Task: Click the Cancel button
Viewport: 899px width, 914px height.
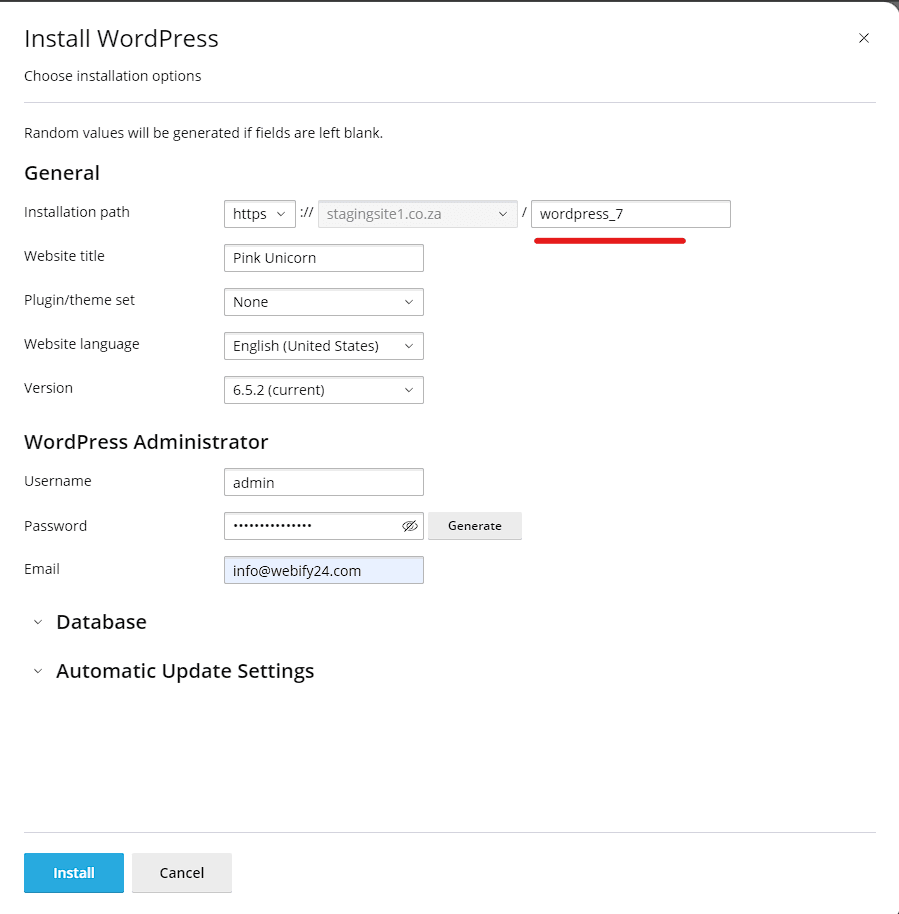Action: pyautogui.click(x=182, y=873)
